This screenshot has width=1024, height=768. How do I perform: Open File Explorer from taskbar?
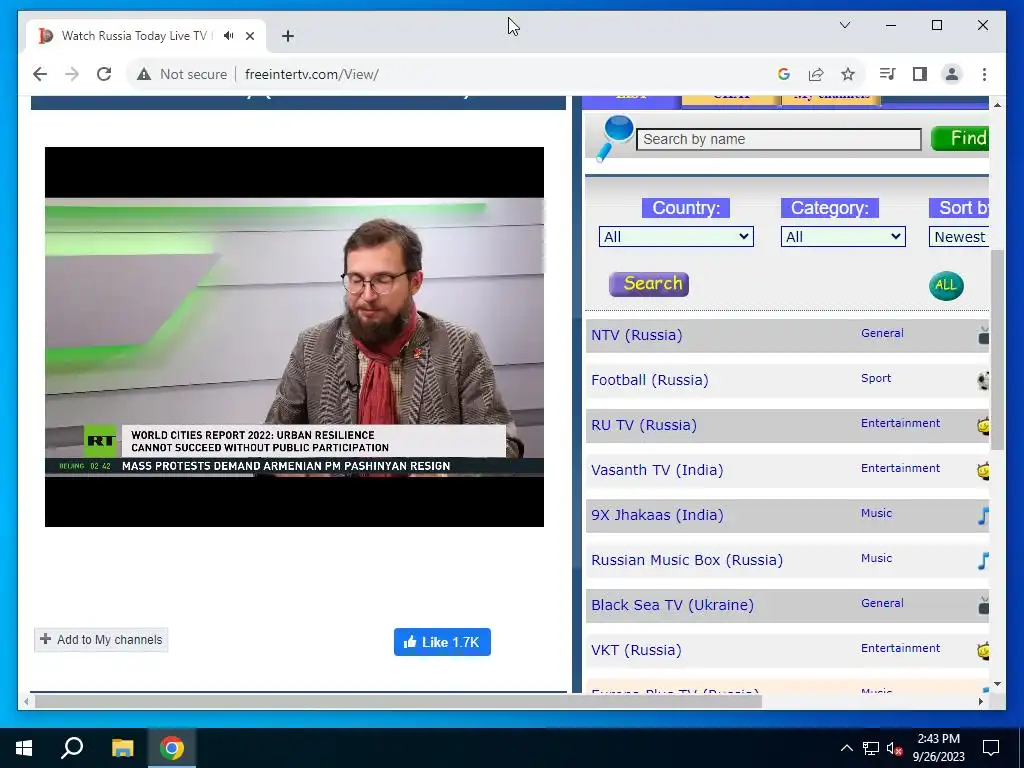point(122,748)
